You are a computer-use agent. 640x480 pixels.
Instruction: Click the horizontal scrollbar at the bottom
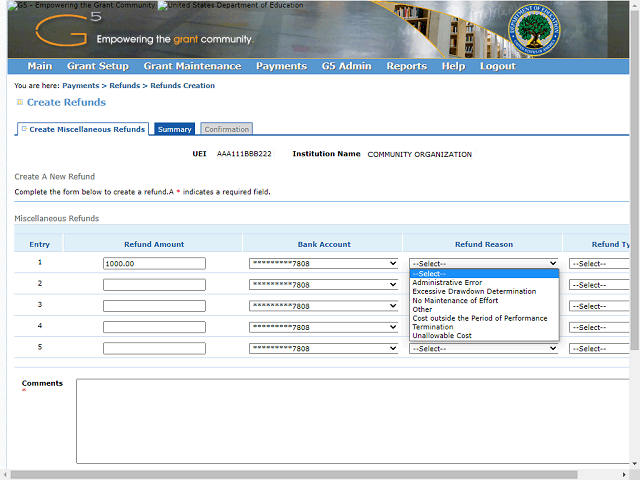click(300, 474)
